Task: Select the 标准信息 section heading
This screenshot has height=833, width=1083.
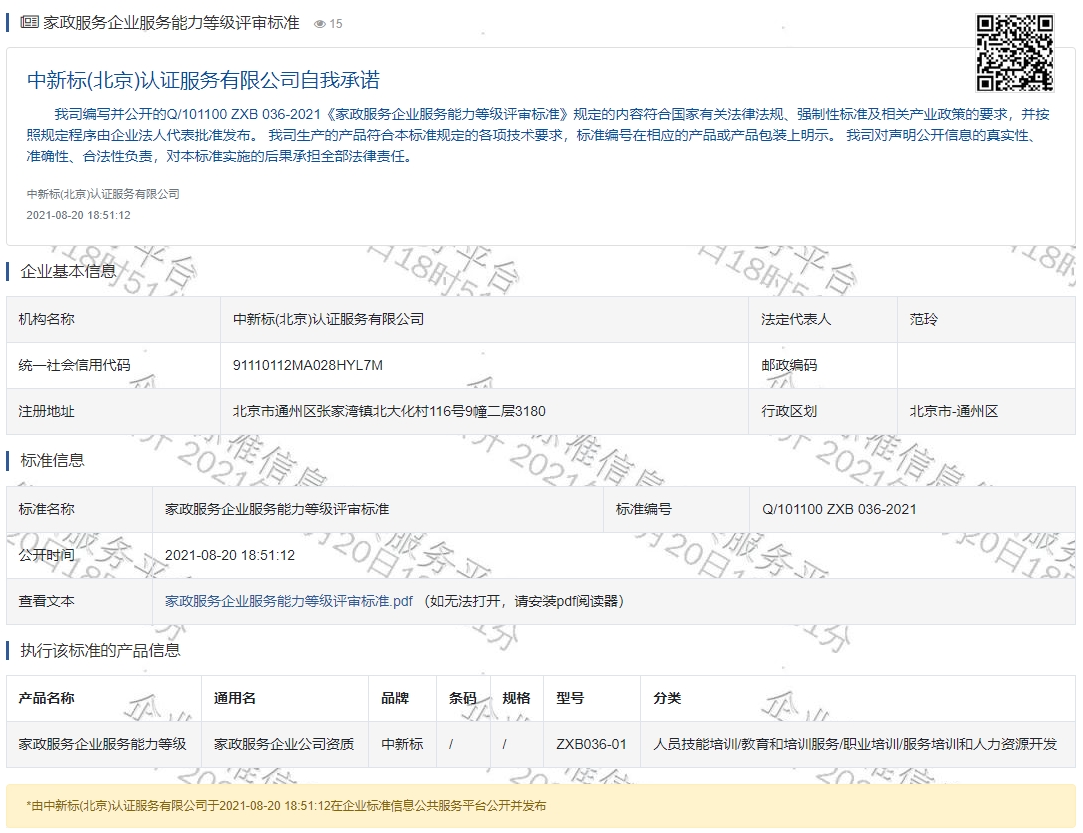Action: click(x=52, y=461)
